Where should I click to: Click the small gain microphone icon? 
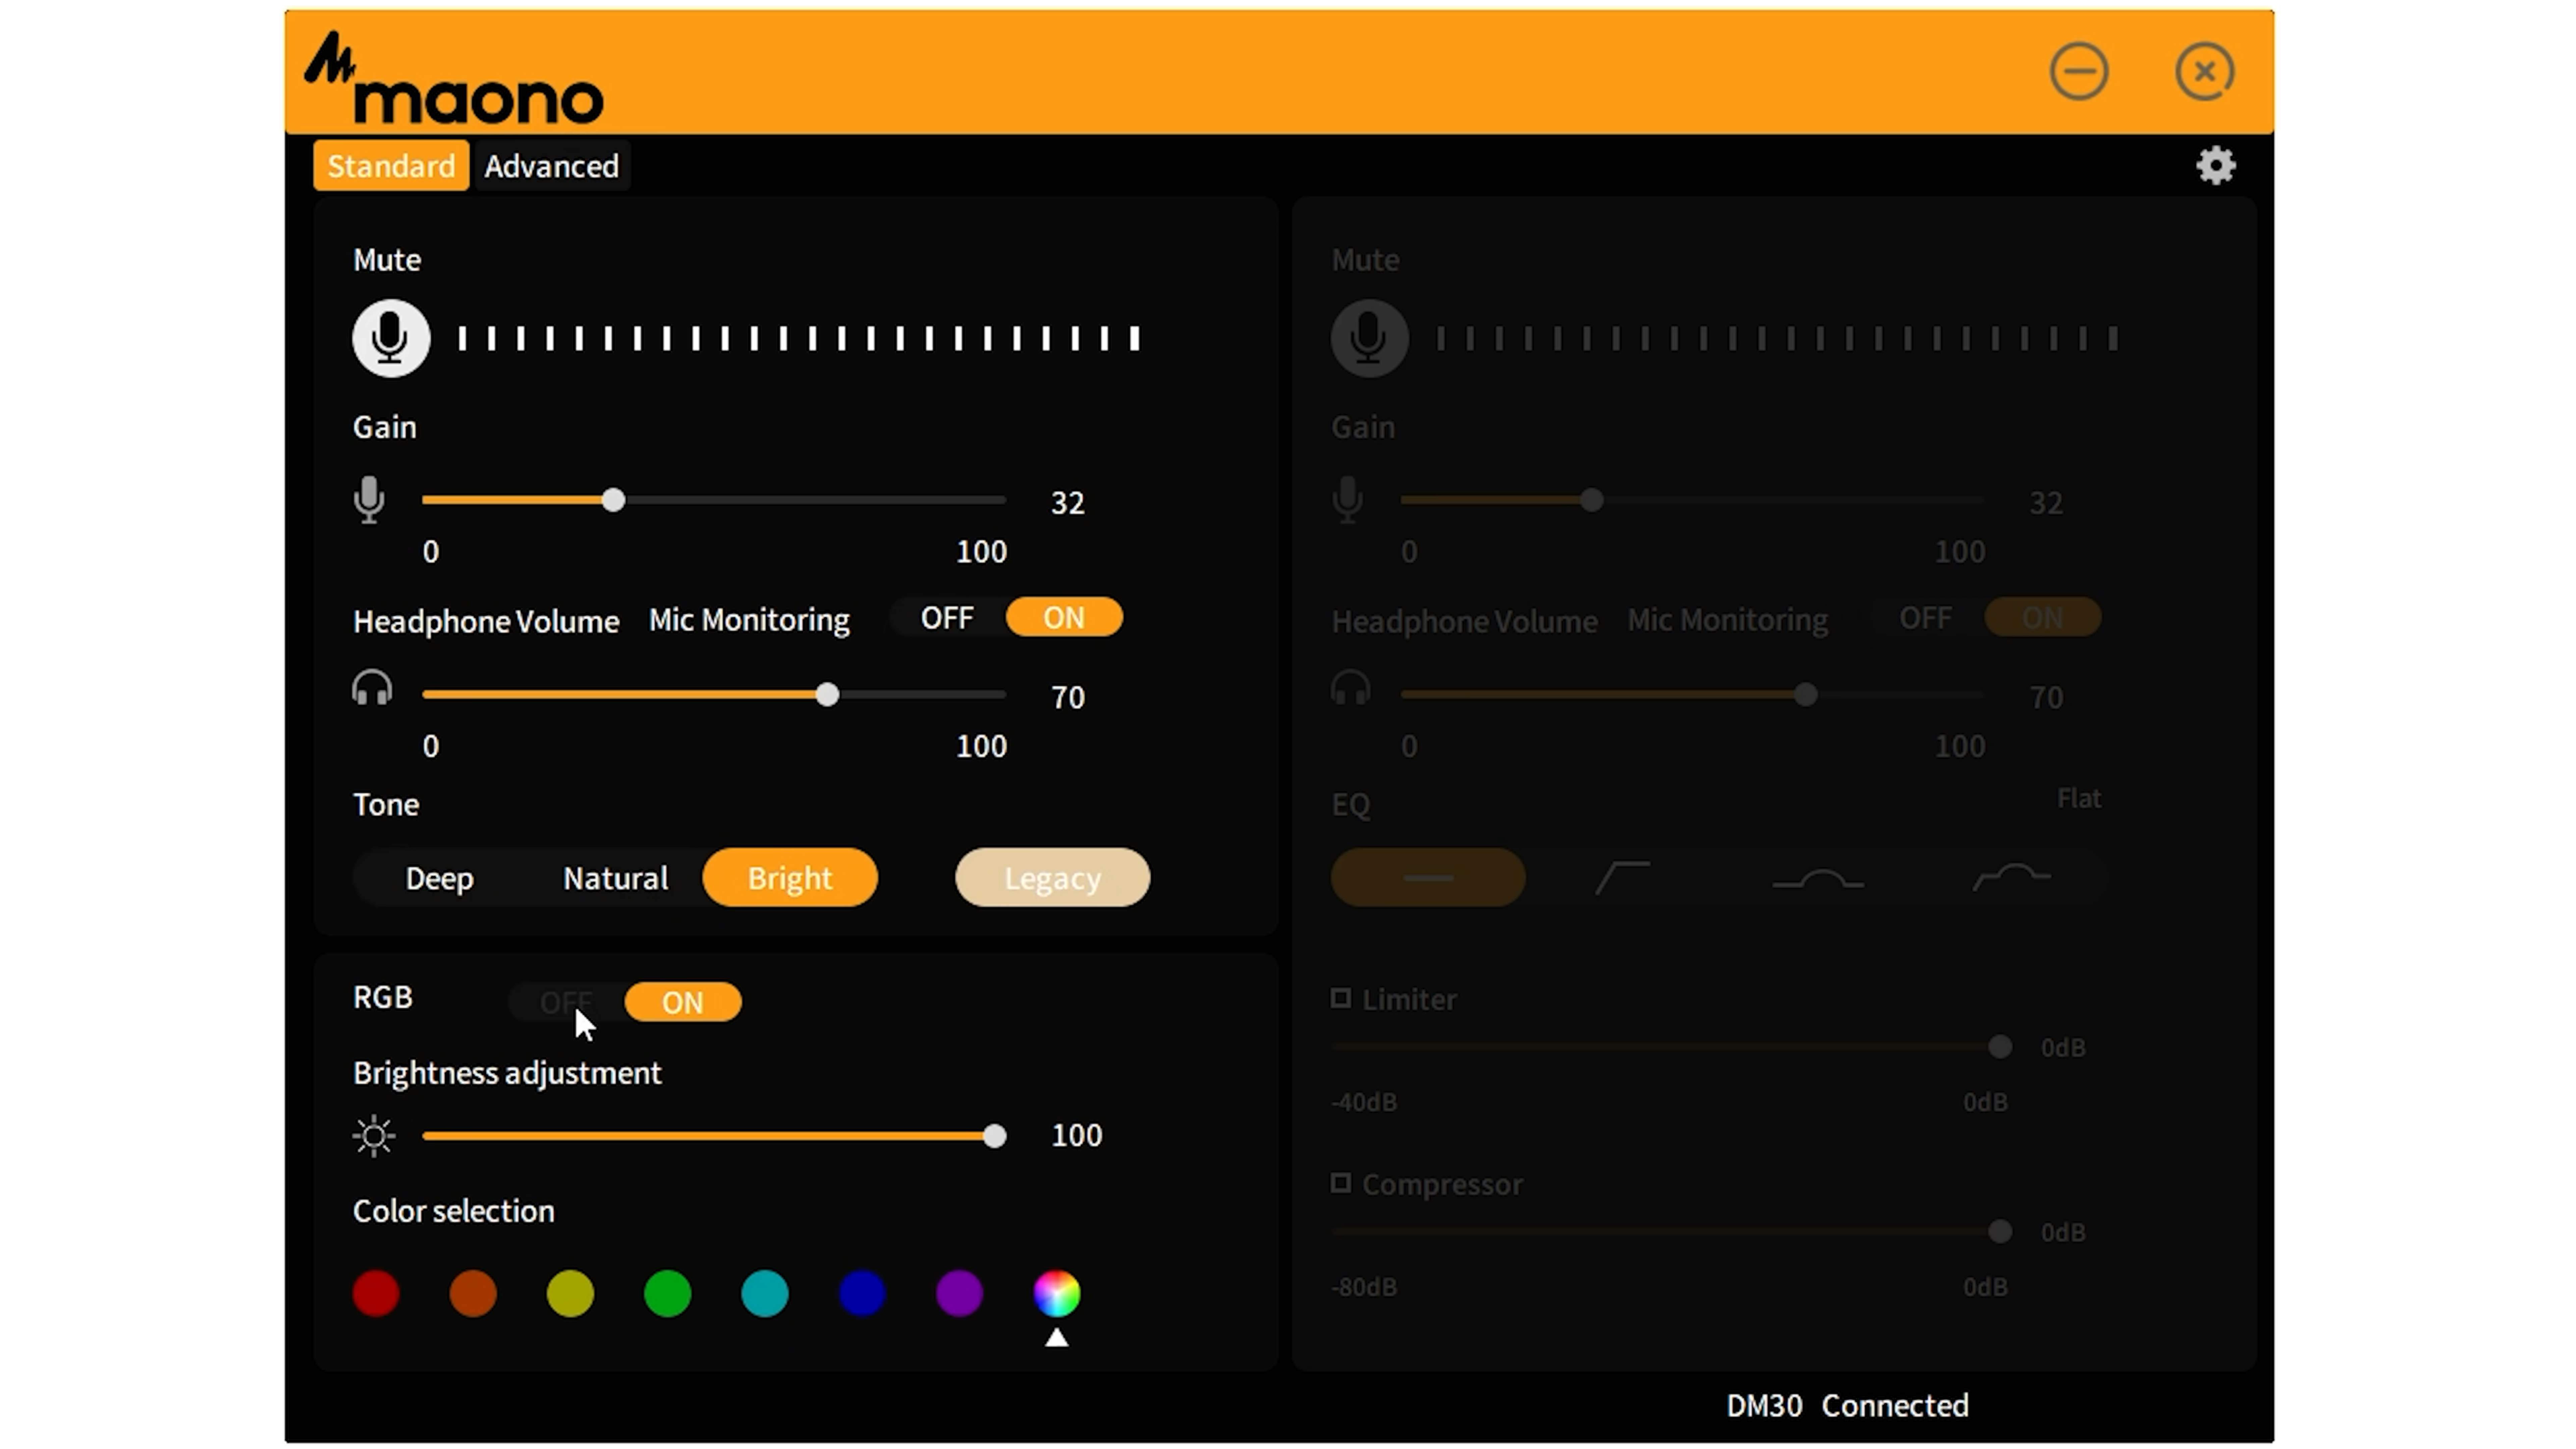click(x=369, y=499)
